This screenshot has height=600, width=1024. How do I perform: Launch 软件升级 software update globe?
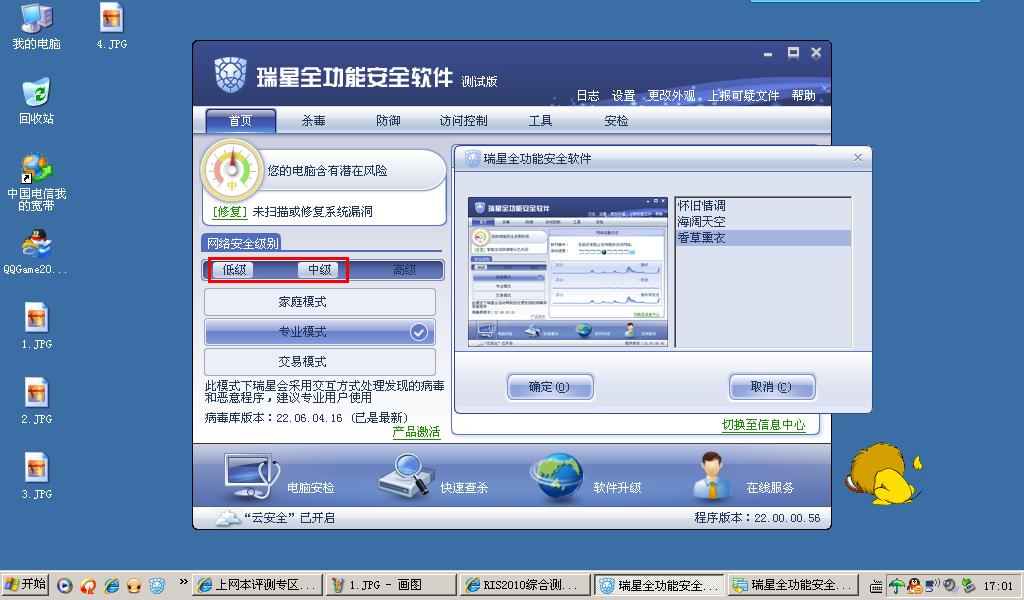pyautogui.click(x=586, y=479)
